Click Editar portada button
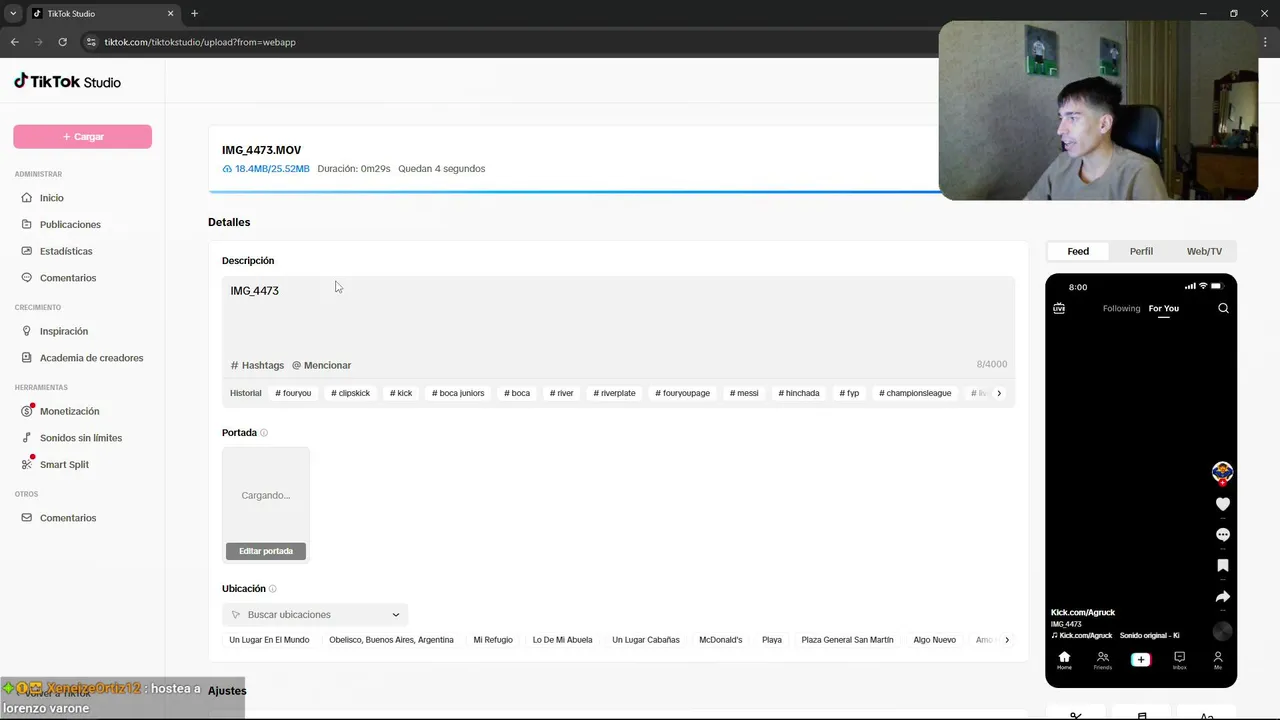The width and height of the screenshot is (1280, 720). [266, 551]
